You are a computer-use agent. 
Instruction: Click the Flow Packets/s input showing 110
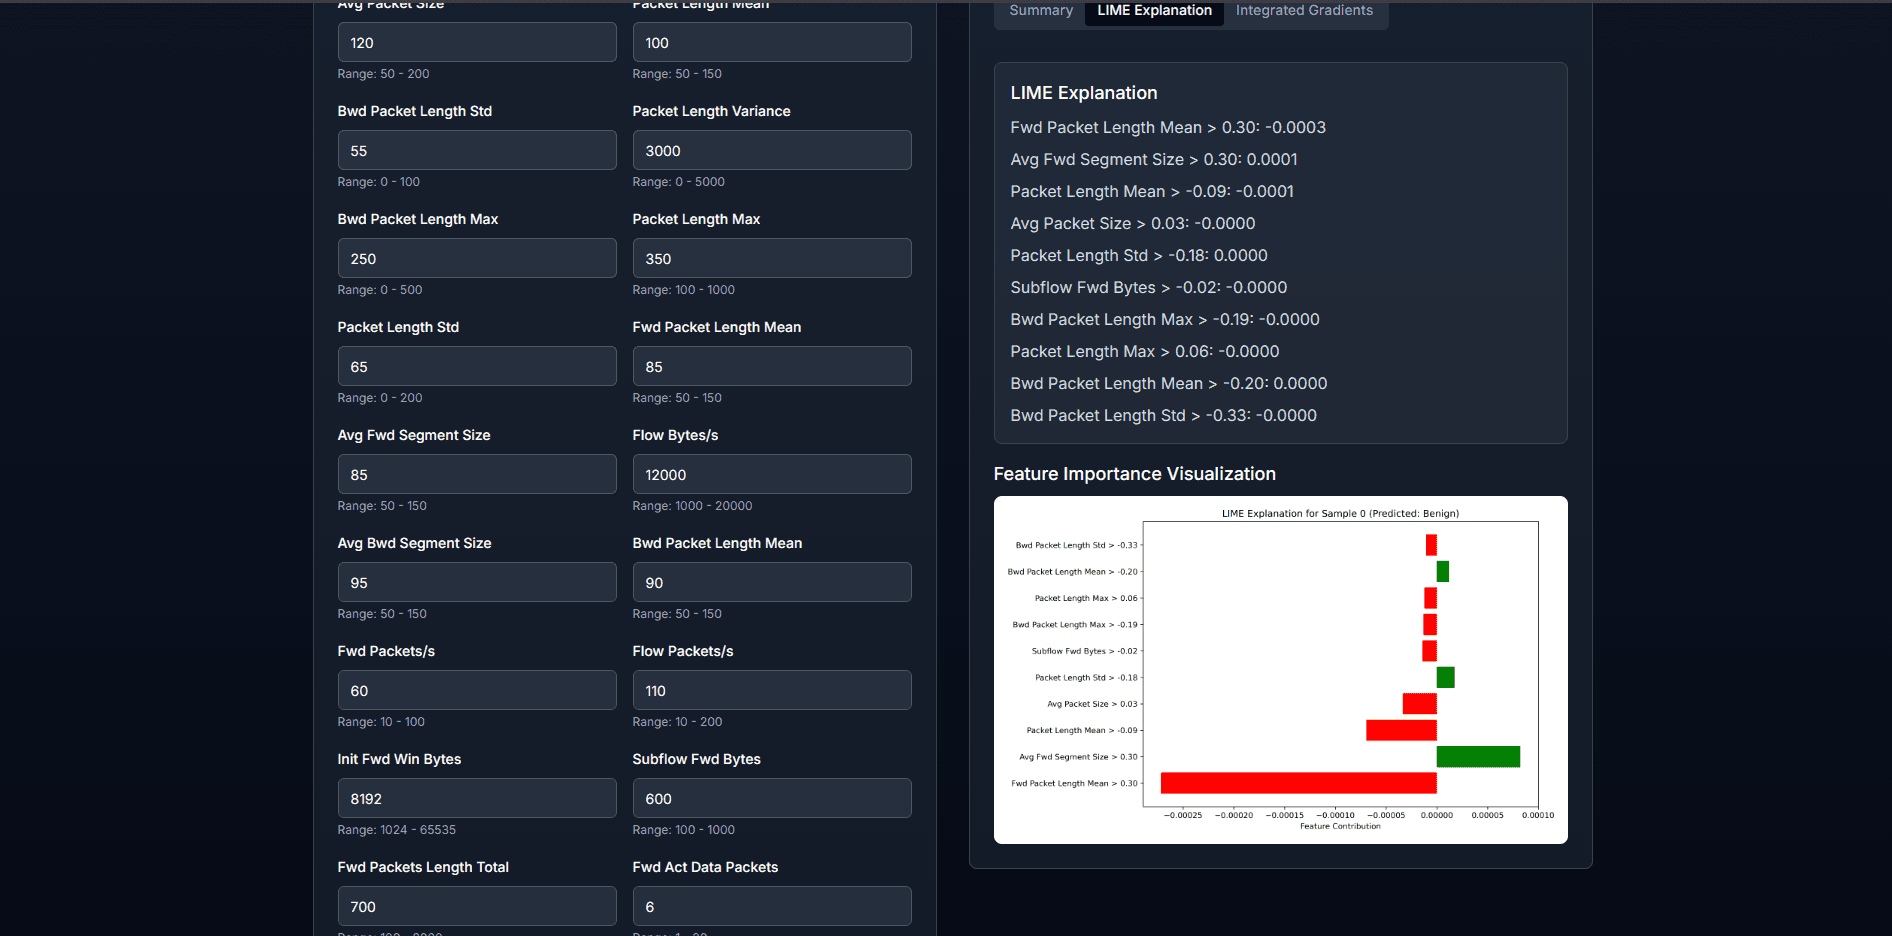(x=772, y=690)
